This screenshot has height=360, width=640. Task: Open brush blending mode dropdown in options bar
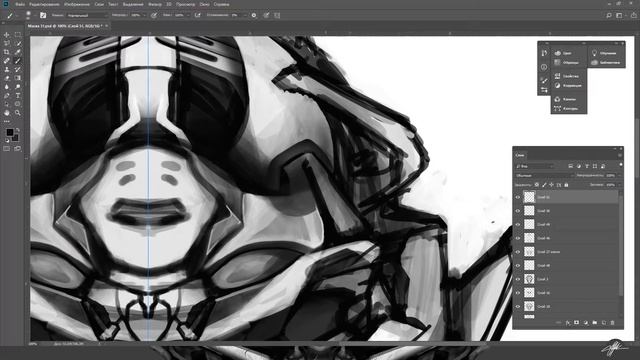(87, 15)
